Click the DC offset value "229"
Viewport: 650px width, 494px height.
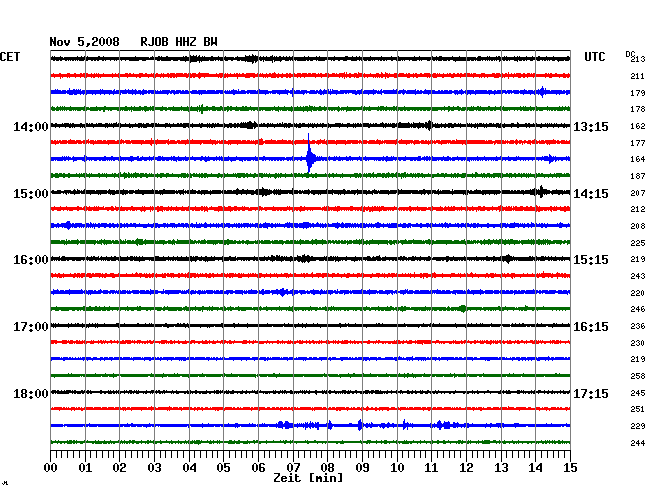click(638, 426)
